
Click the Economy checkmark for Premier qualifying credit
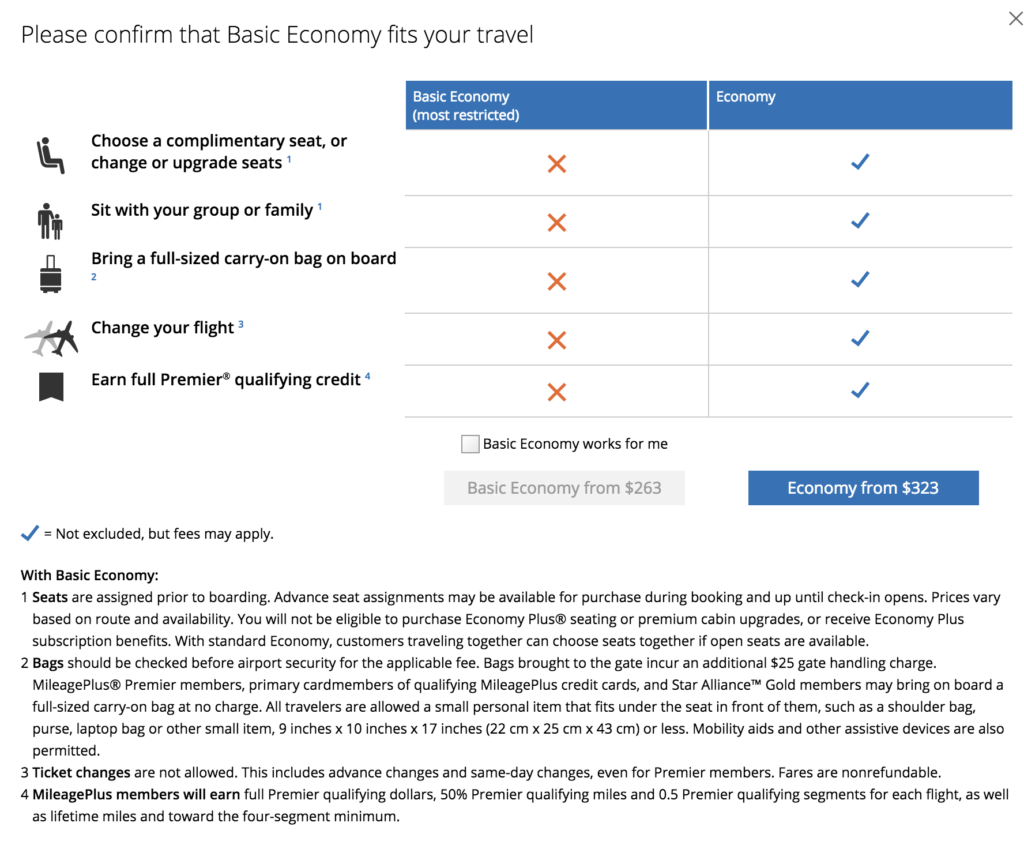pos(859,391)
